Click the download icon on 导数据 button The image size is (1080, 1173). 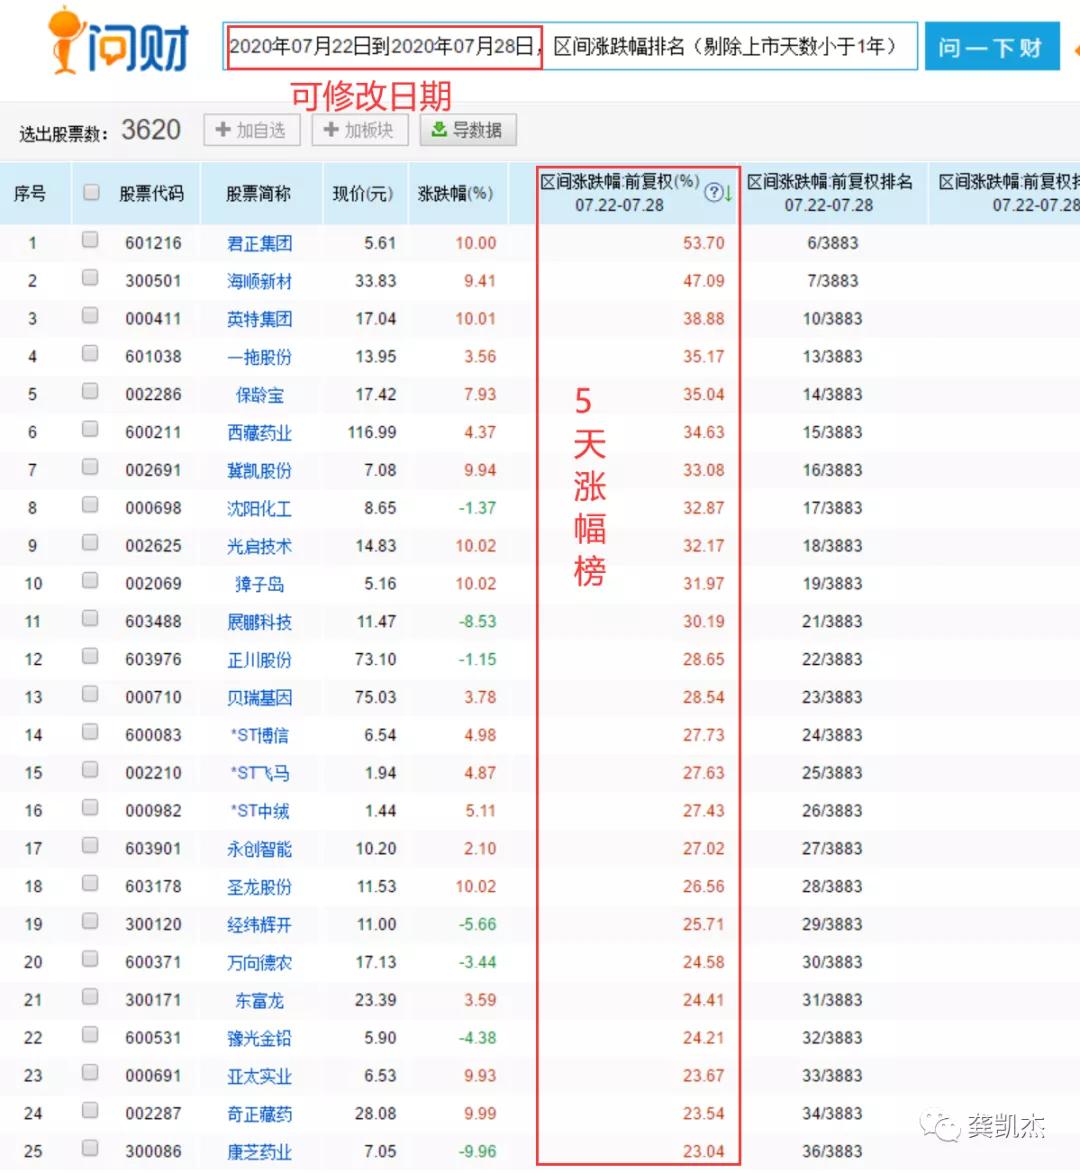click(x=438, y=129)
